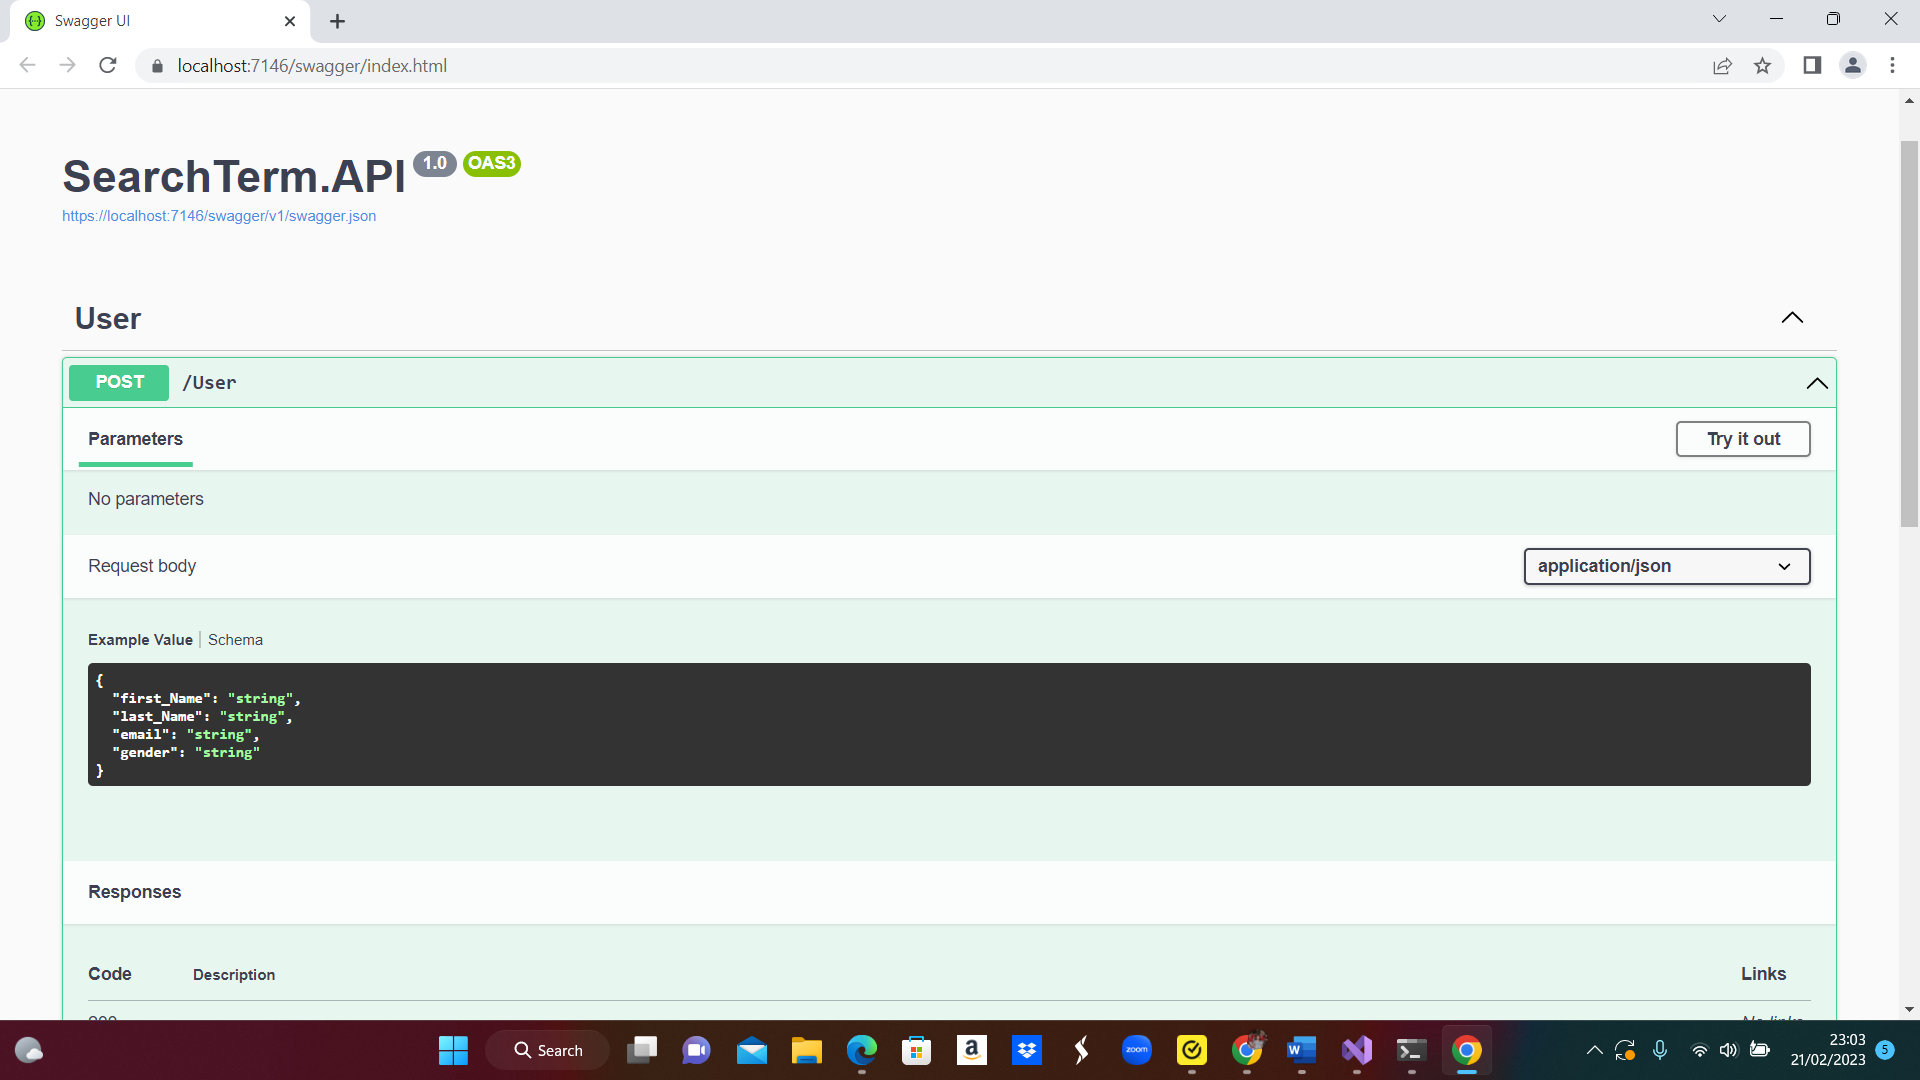Toggle the browser side panel
This screenshot has width=1920, height=1080.
(x=1812, y=65)
